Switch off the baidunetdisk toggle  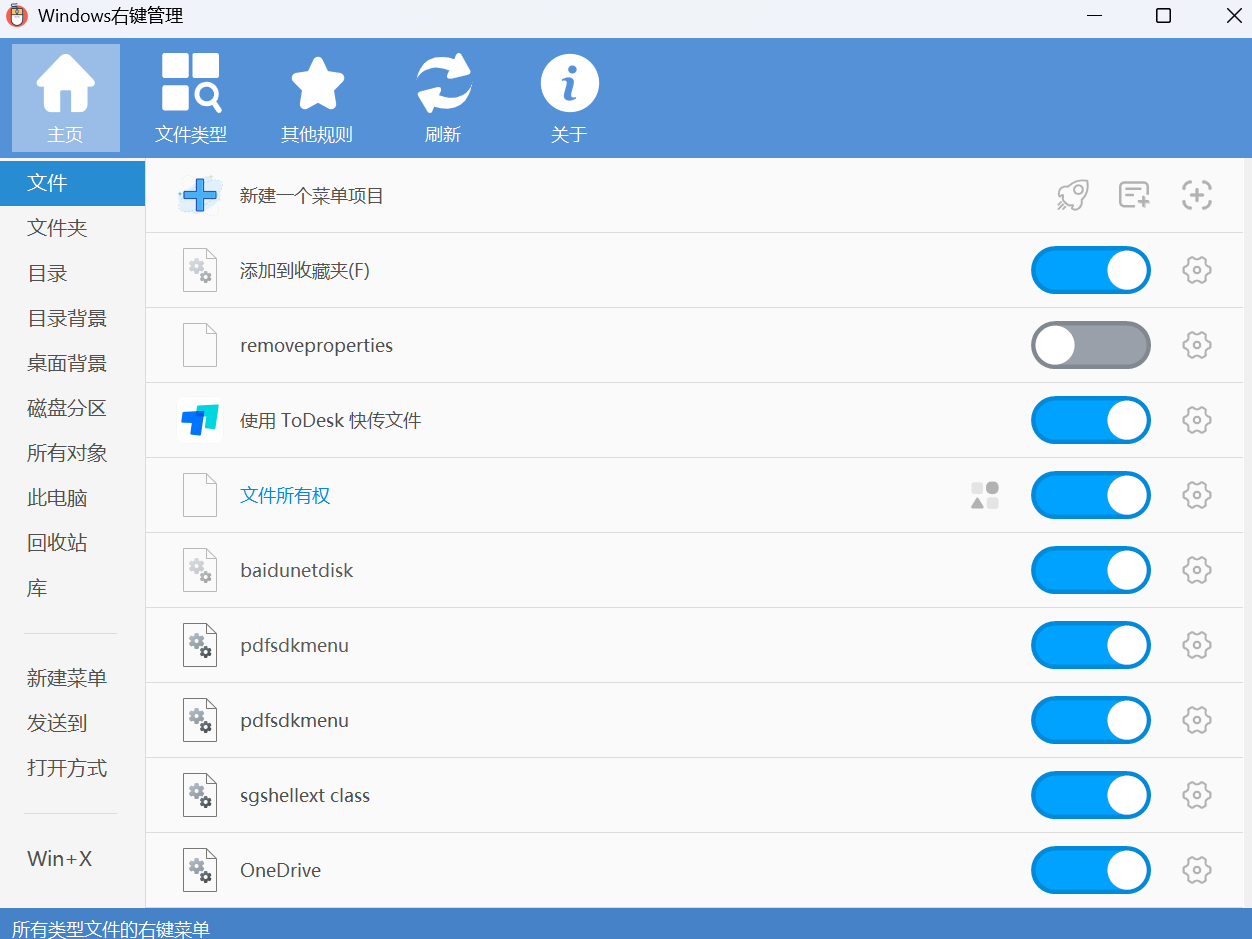(x=1091, y=570)
